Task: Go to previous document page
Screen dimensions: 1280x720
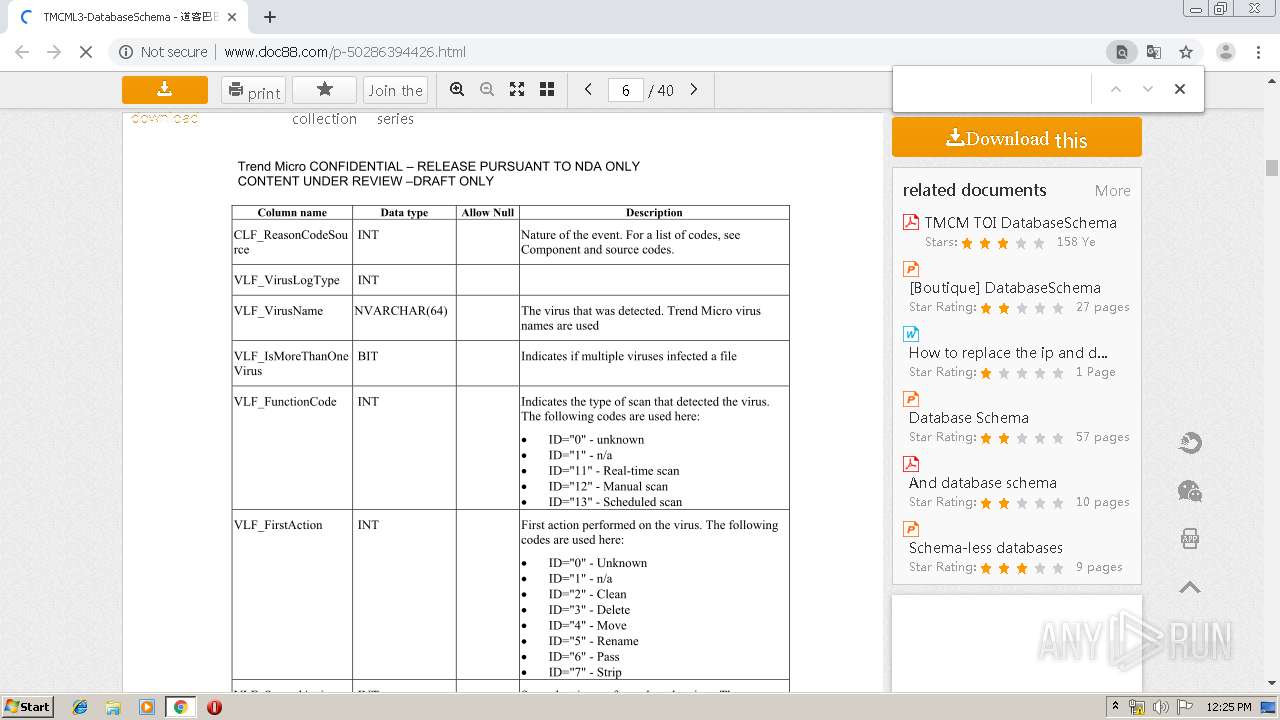Action: pos(588,90)
